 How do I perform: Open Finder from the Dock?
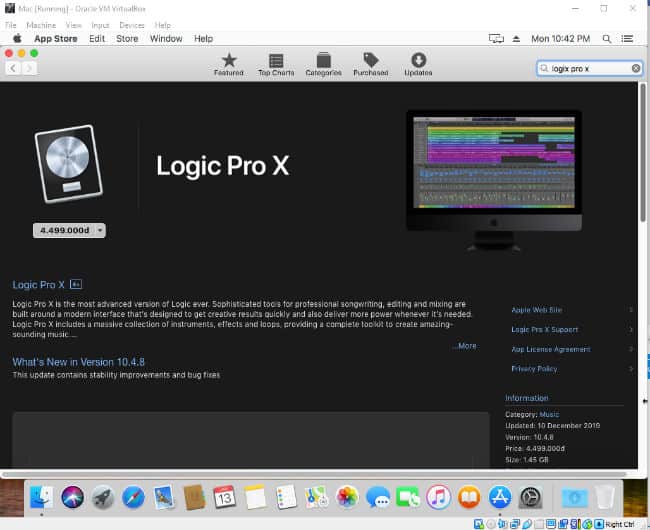click(41, 497)
